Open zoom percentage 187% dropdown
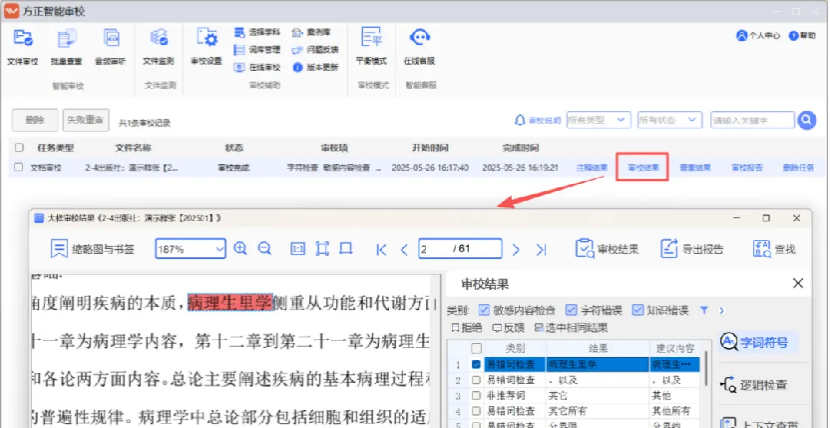Image resolution: width=830 pixels, height=428 pixels. coord(191,249)
